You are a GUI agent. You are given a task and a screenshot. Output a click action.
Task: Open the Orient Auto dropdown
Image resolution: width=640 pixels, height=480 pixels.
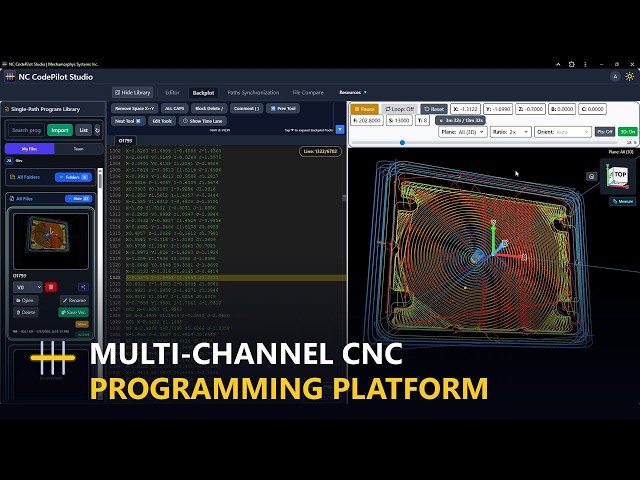562,132
